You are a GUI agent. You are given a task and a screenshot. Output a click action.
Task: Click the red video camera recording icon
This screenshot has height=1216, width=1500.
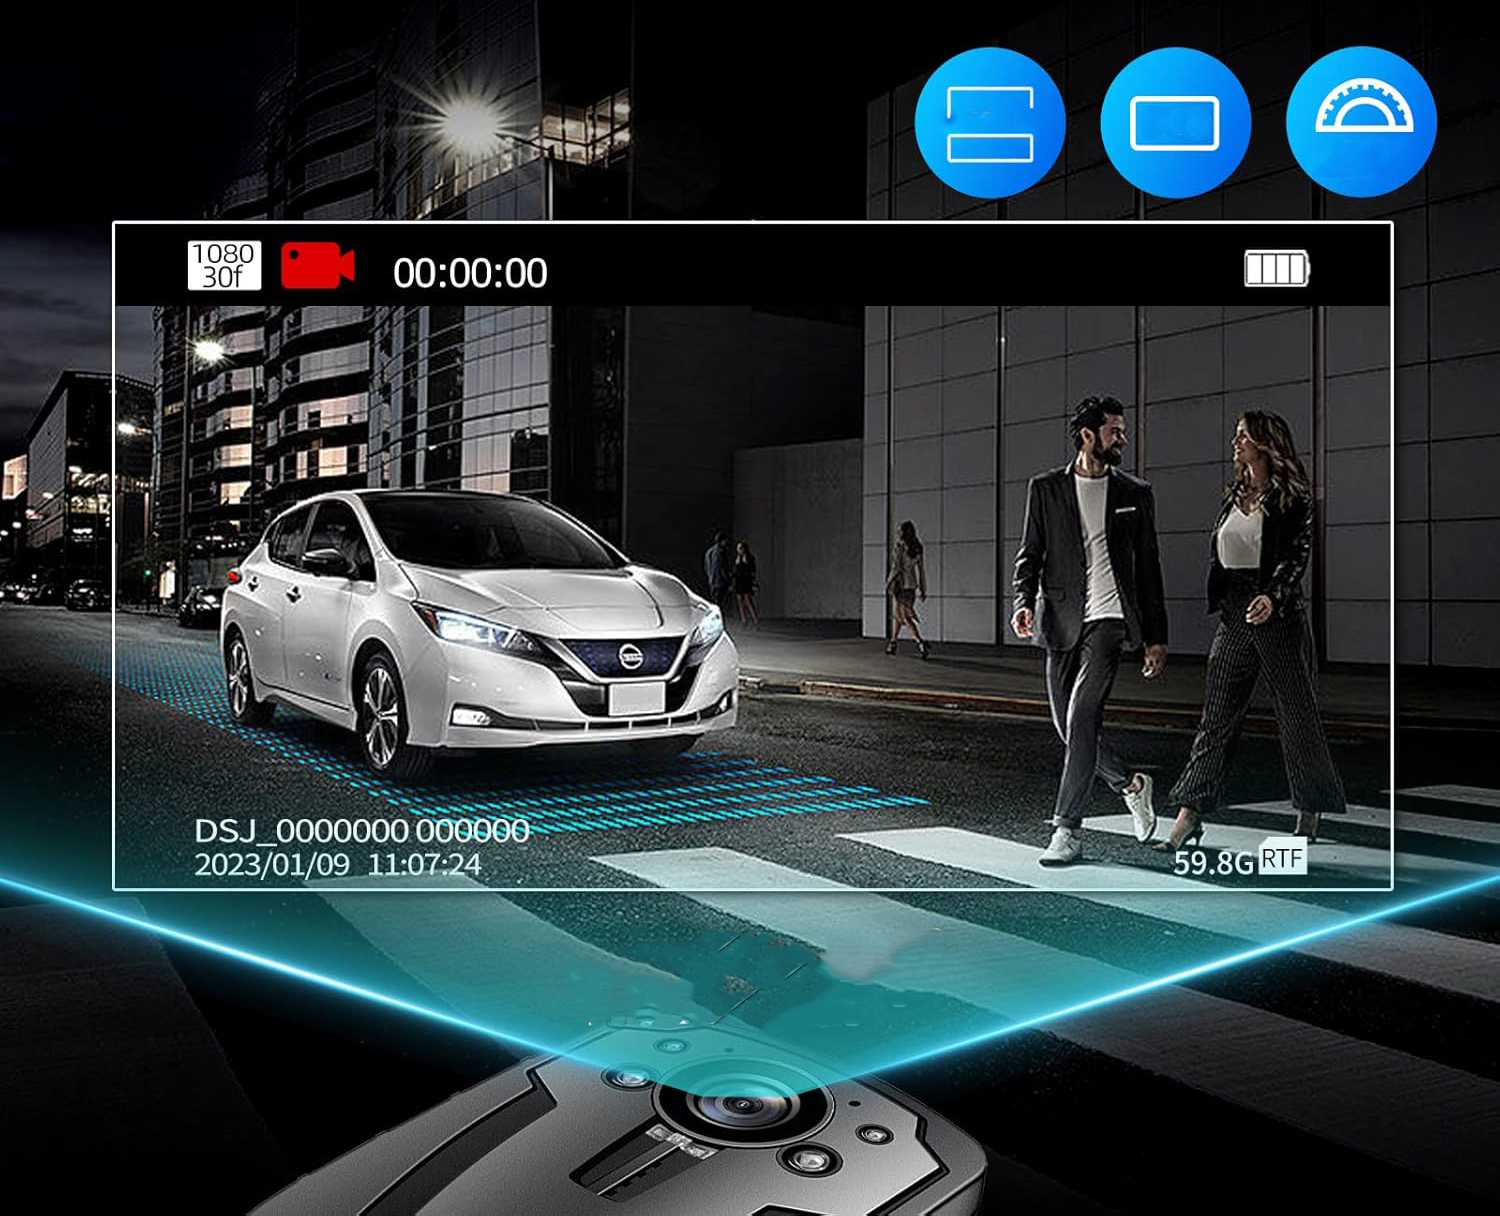[317, 266]
